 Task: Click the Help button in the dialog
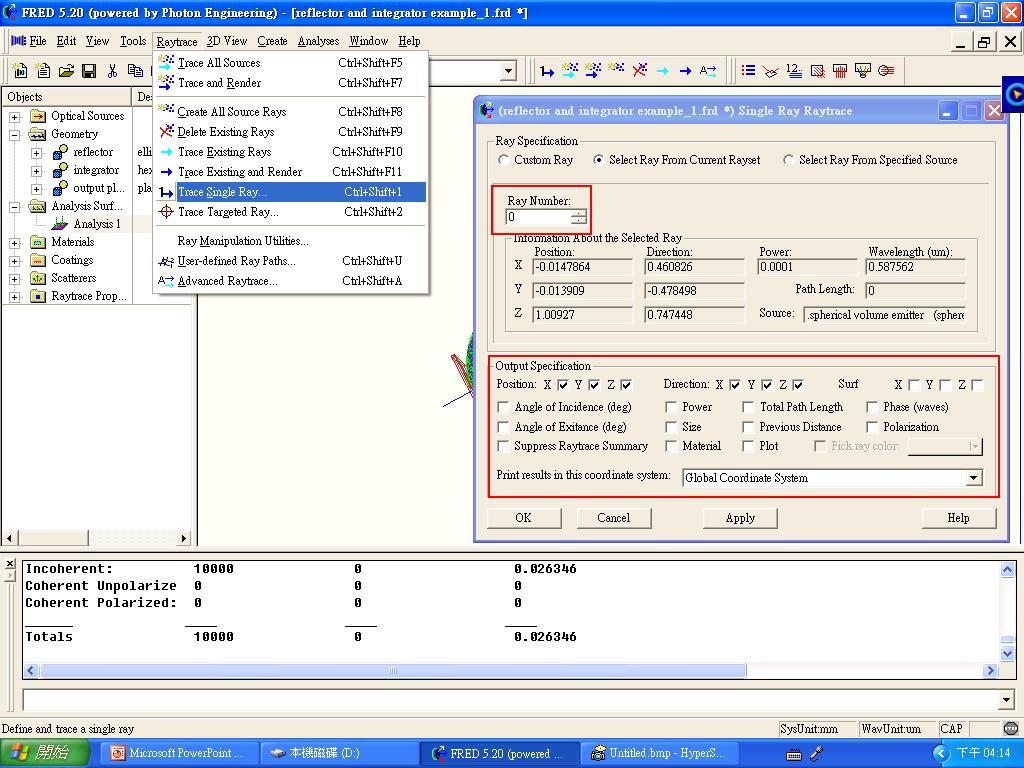959,518
